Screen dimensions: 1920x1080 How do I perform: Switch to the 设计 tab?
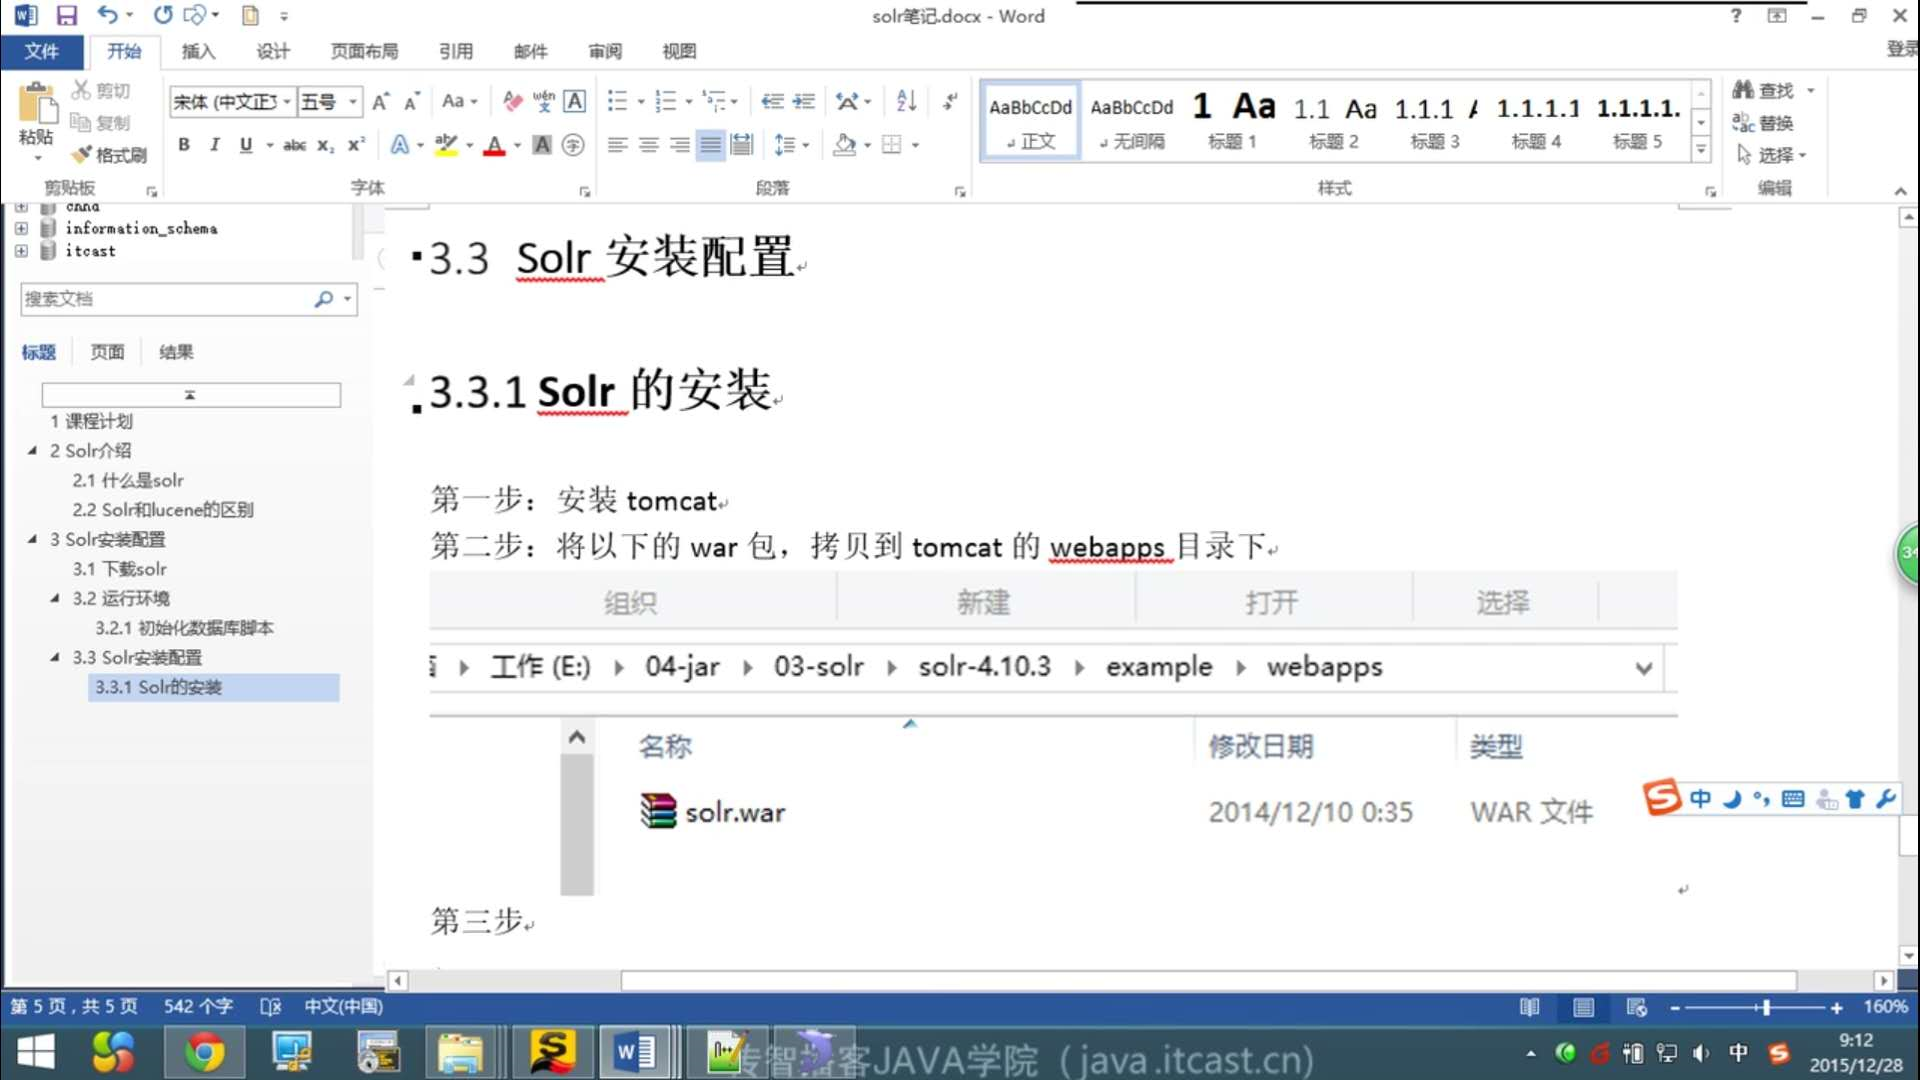(x=272, y=51)
